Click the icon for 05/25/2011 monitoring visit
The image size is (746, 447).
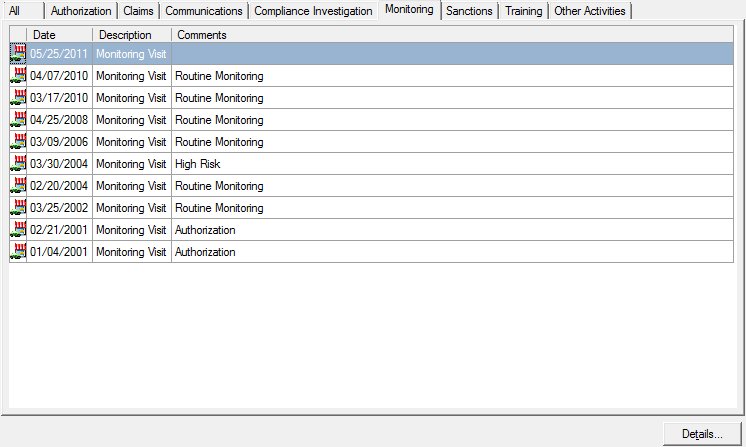pyautogui.click(x=18, y=54)
